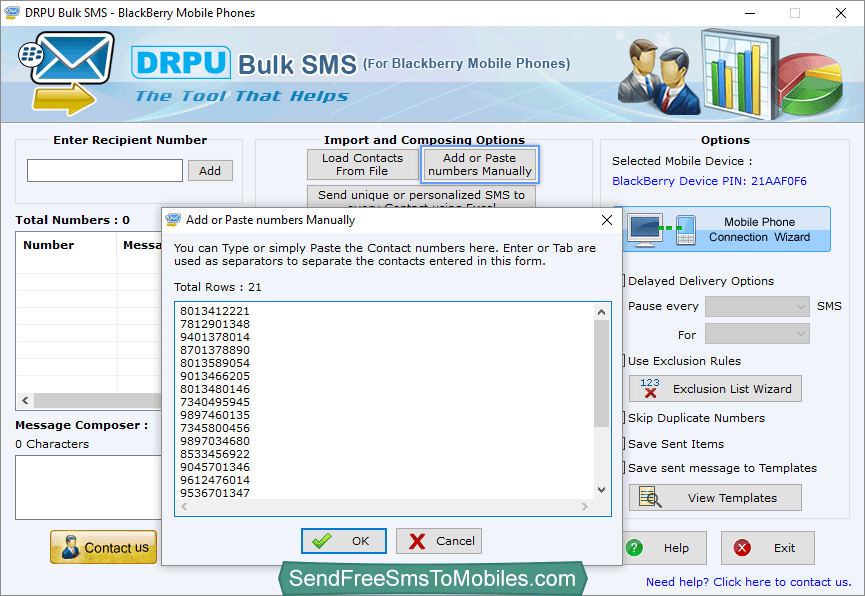This screenshot has height=596, width=865.
Task: Open the Pause every dropdown
Action: tap(757, 306)
